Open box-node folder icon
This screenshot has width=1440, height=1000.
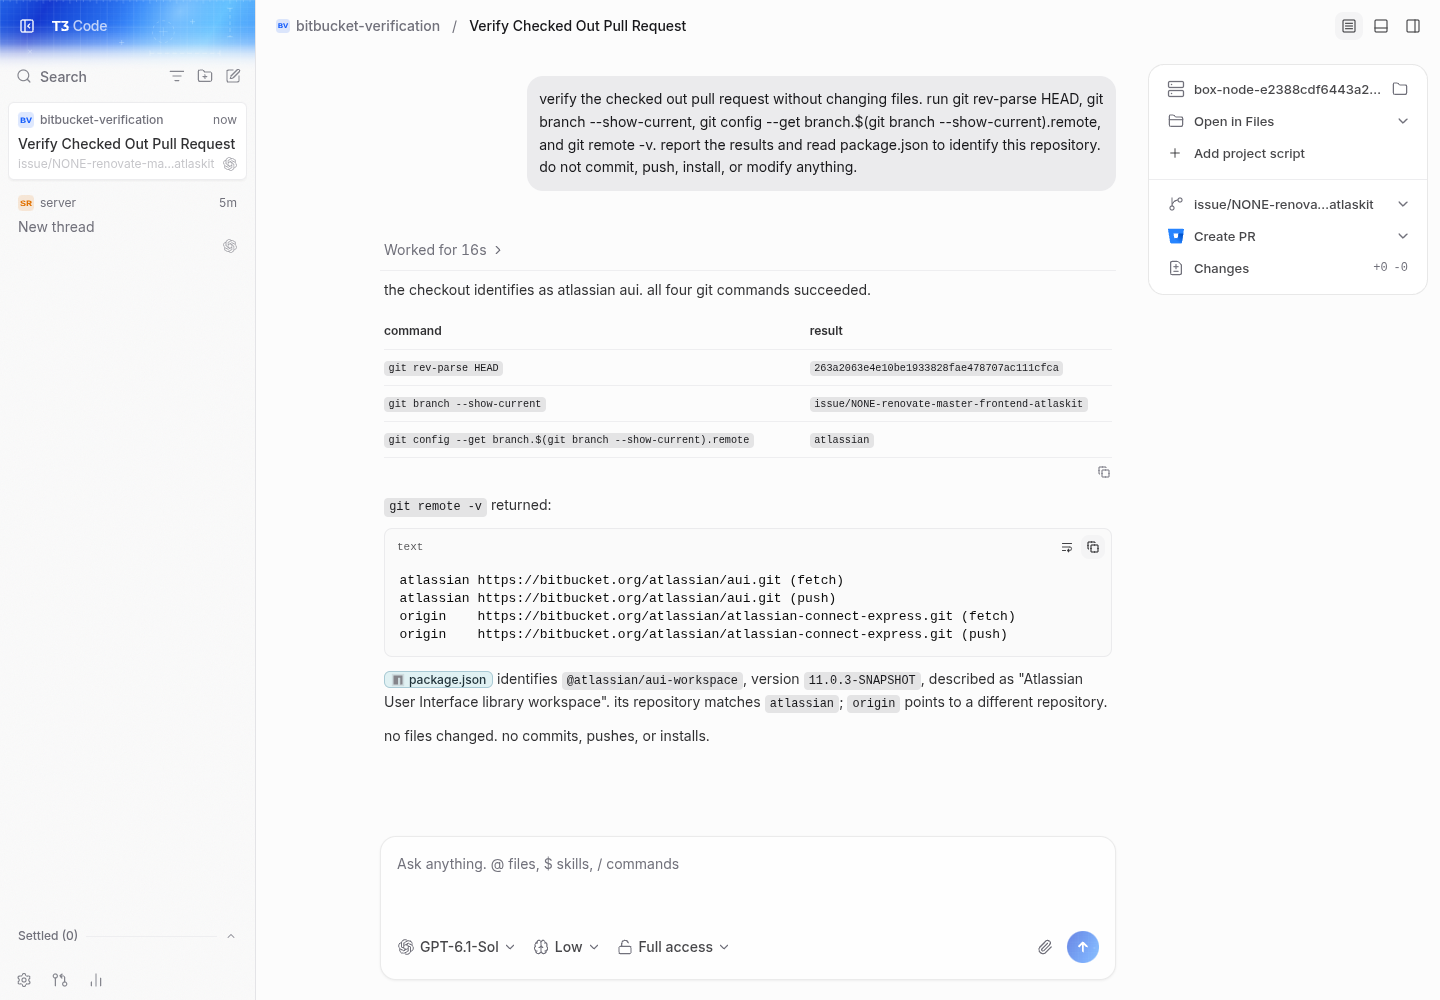click(x=1400, y=89)
